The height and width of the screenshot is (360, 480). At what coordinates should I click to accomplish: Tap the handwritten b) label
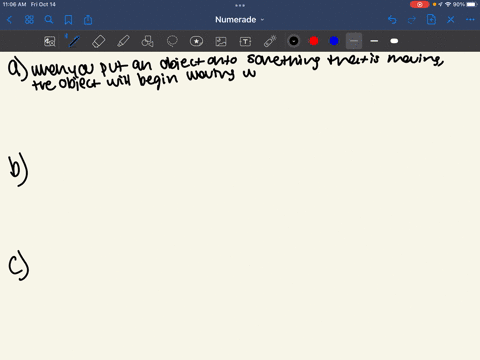pos(18,169)
